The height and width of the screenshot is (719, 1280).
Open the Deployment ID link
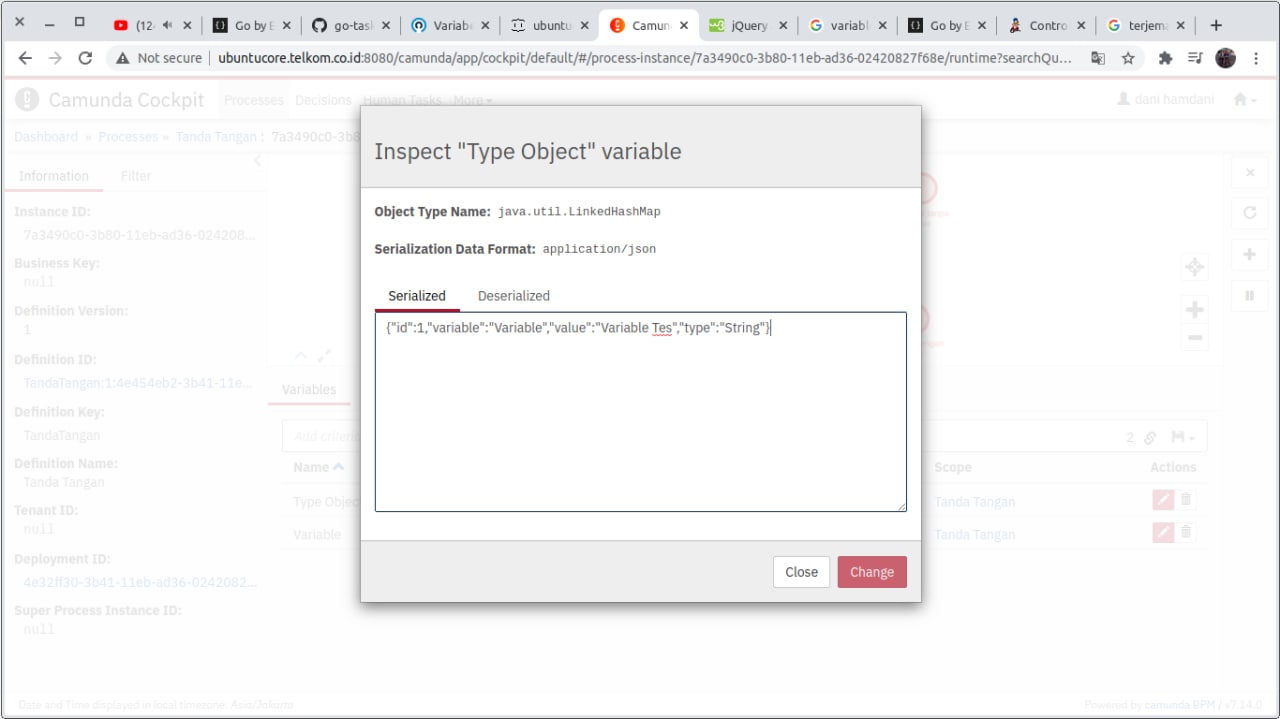140,582
